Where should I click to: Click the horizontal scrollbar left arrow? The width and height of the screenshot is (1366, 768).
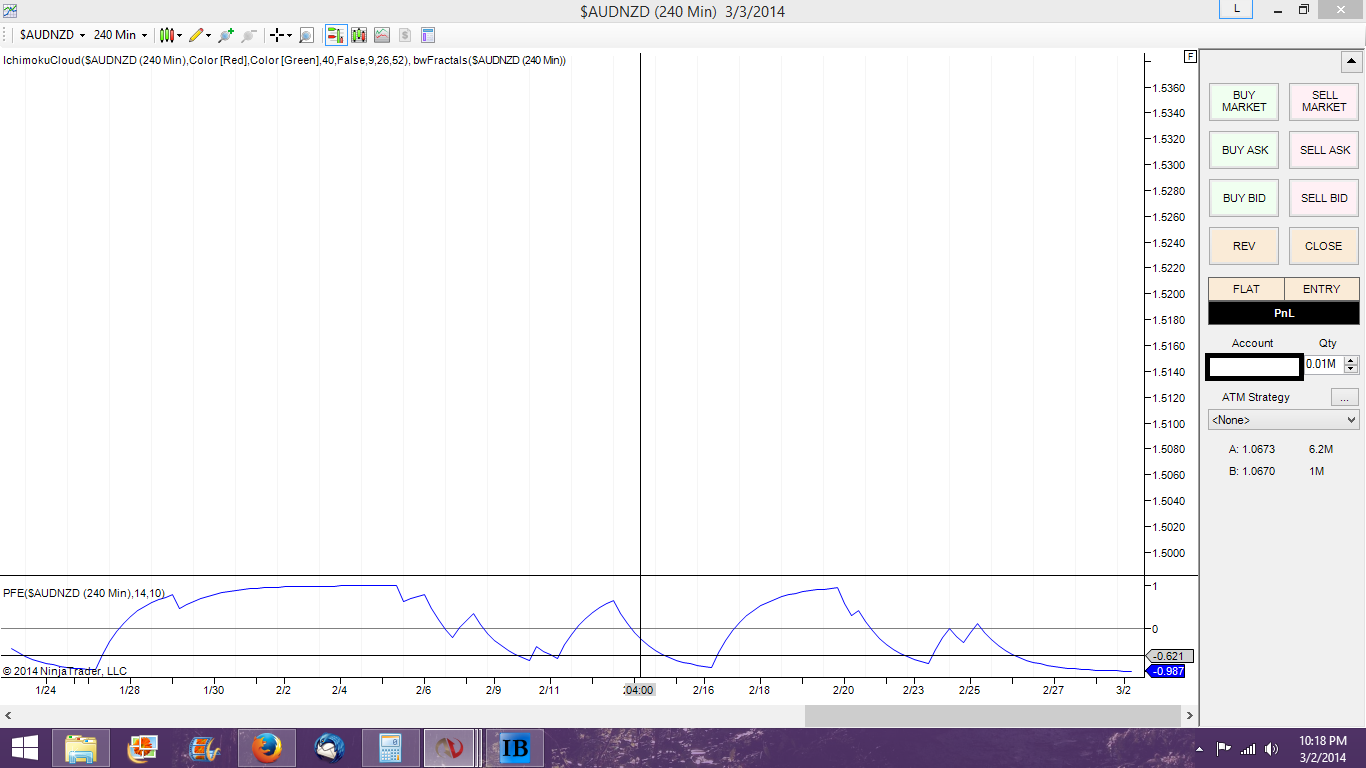9,716
